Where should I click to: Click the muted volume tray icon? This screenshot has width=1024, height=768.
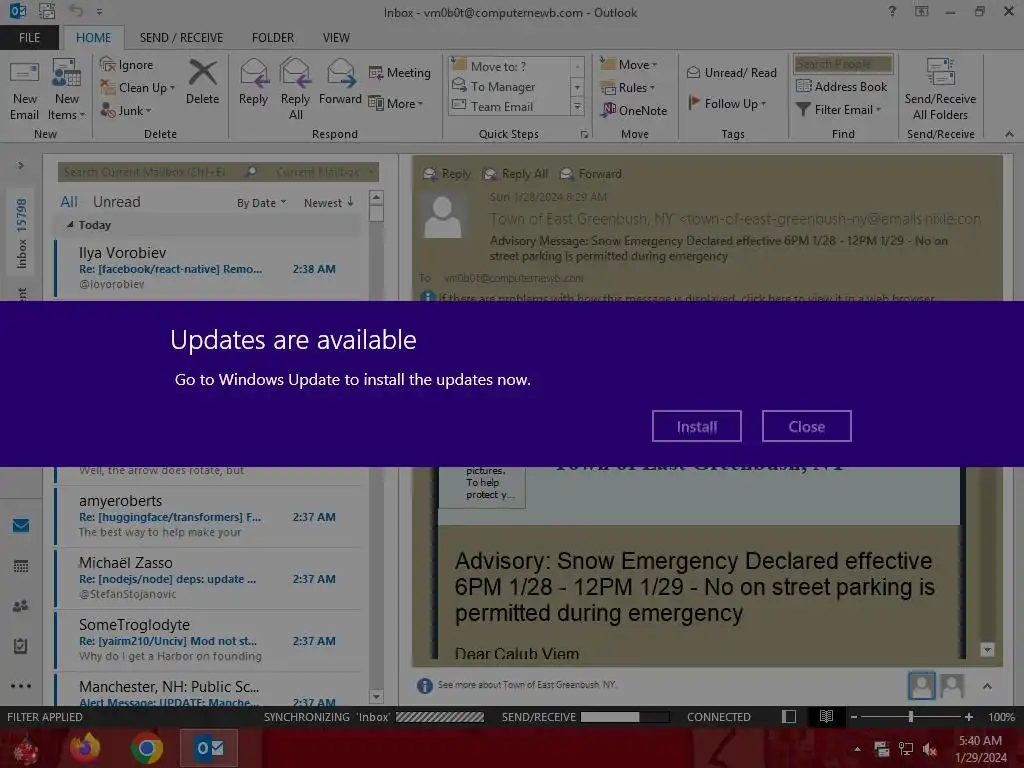pyautogui.click(x=930, y=749)
